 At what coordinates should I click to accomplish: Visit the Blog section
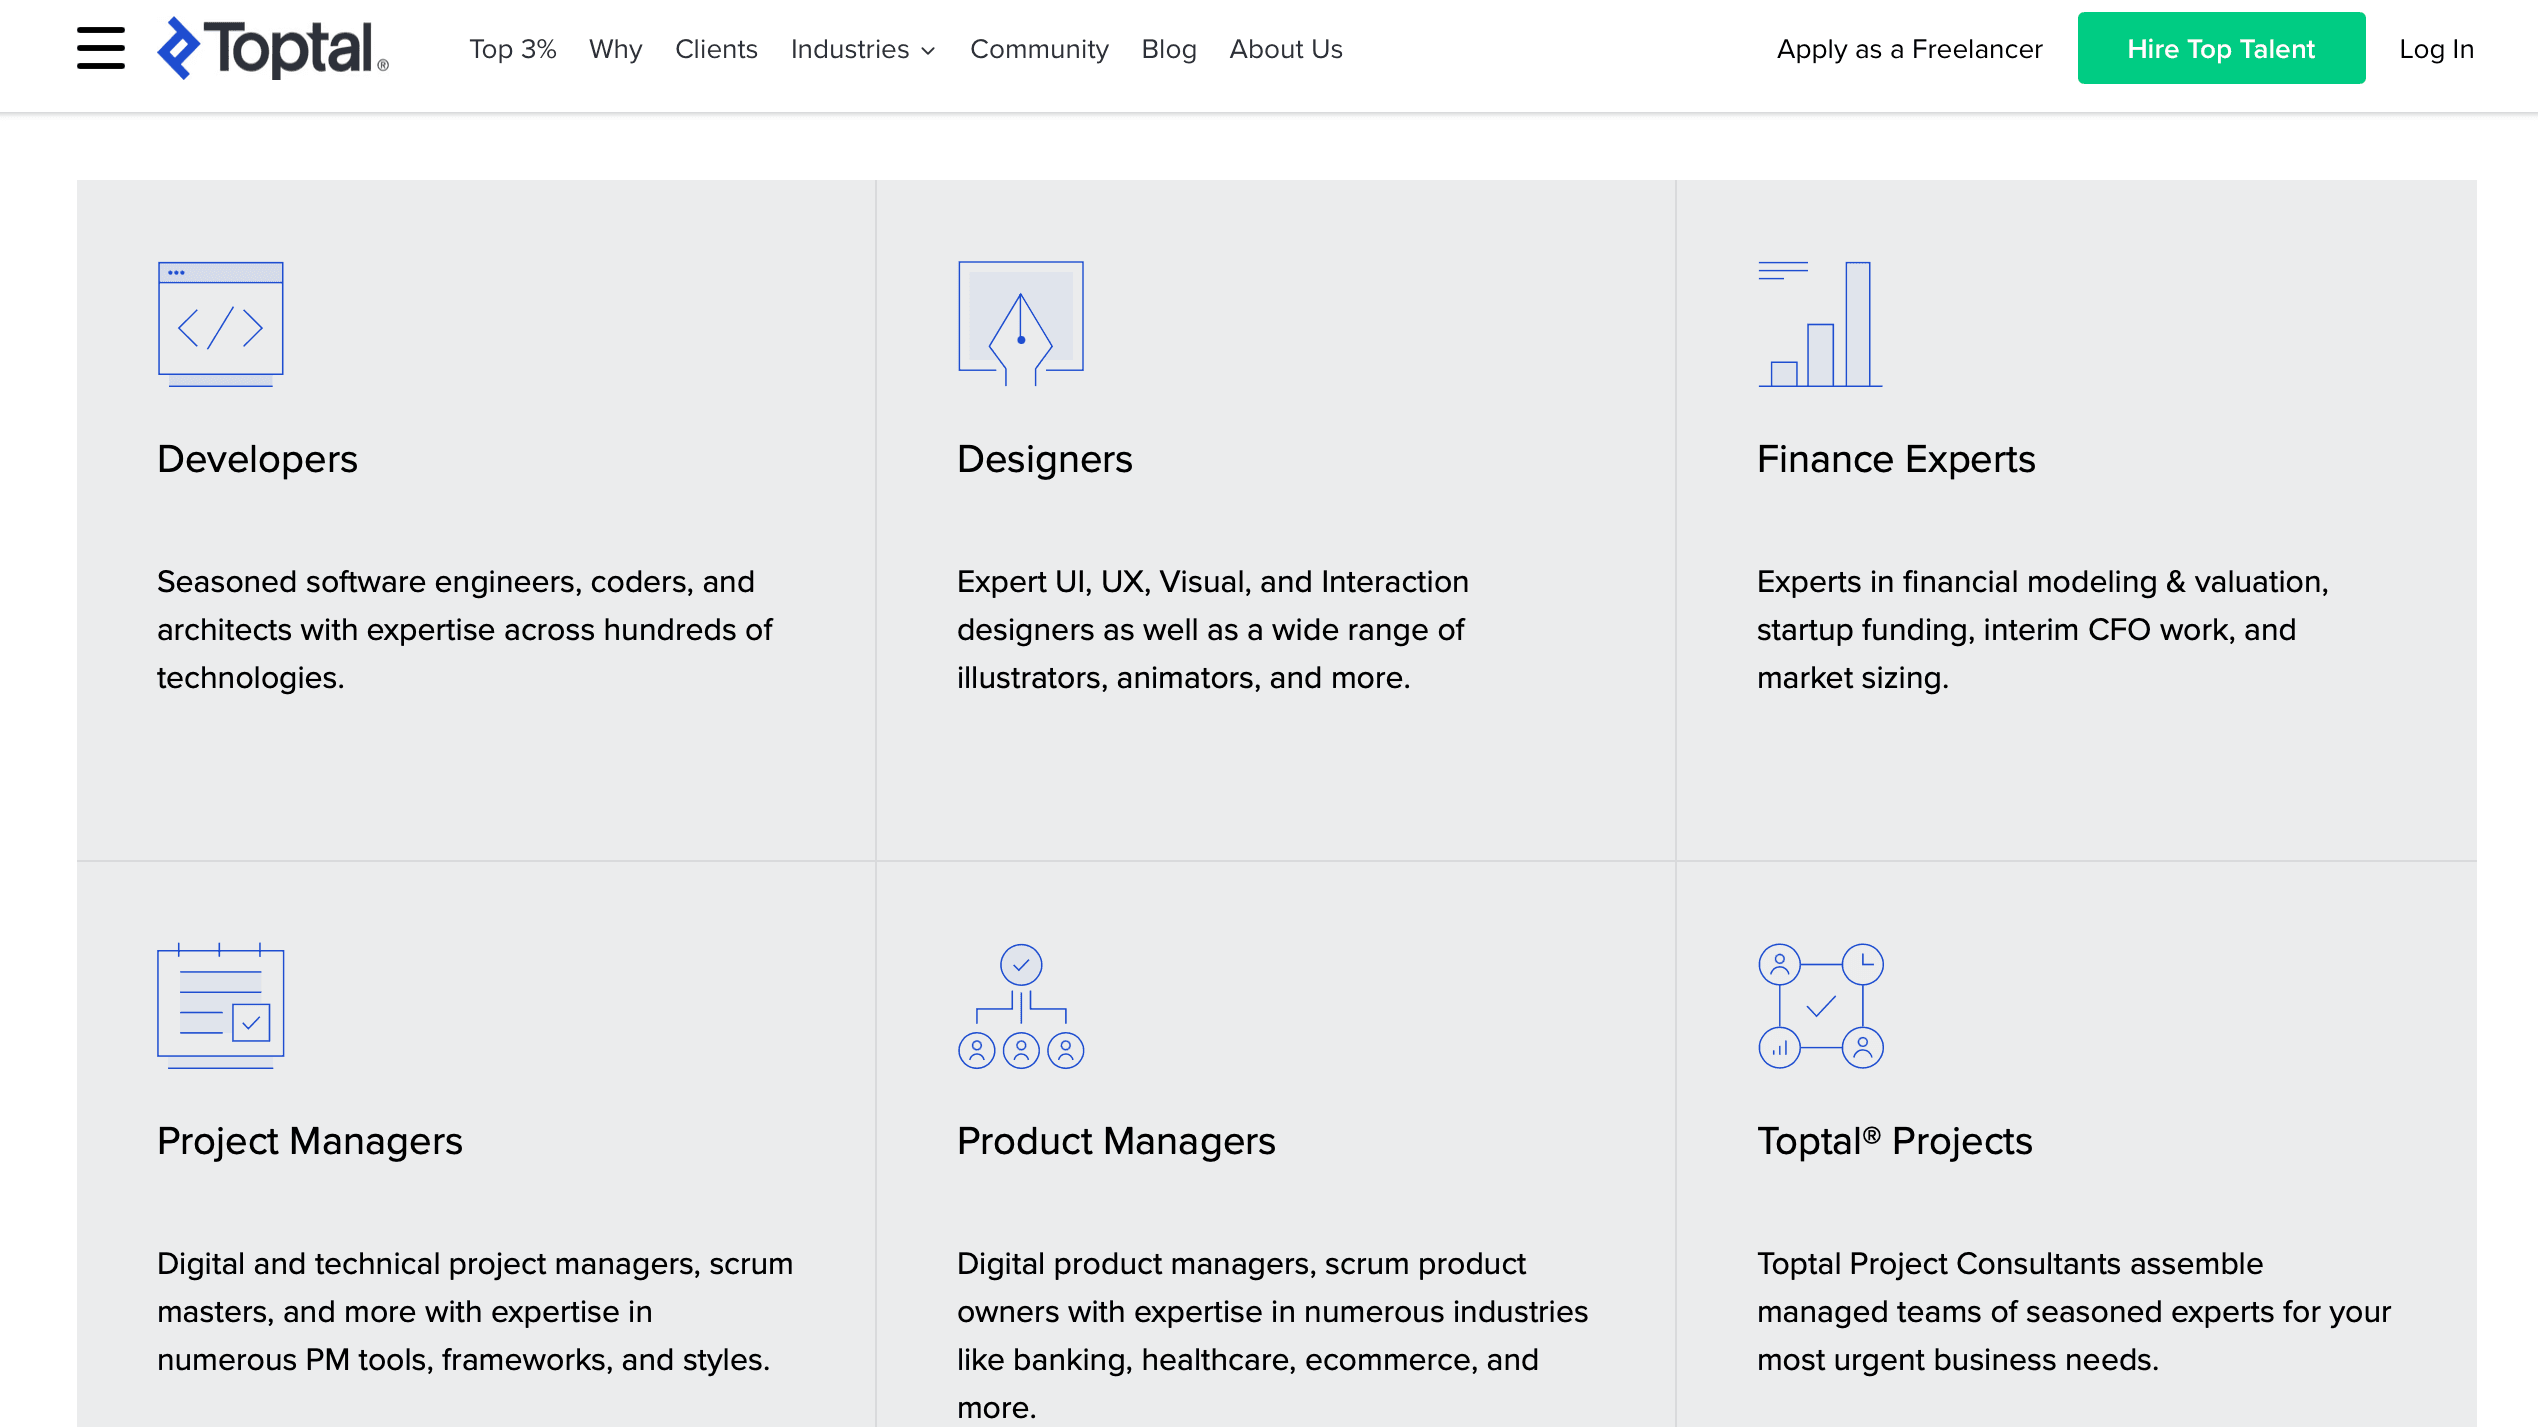click(1168, 48)
